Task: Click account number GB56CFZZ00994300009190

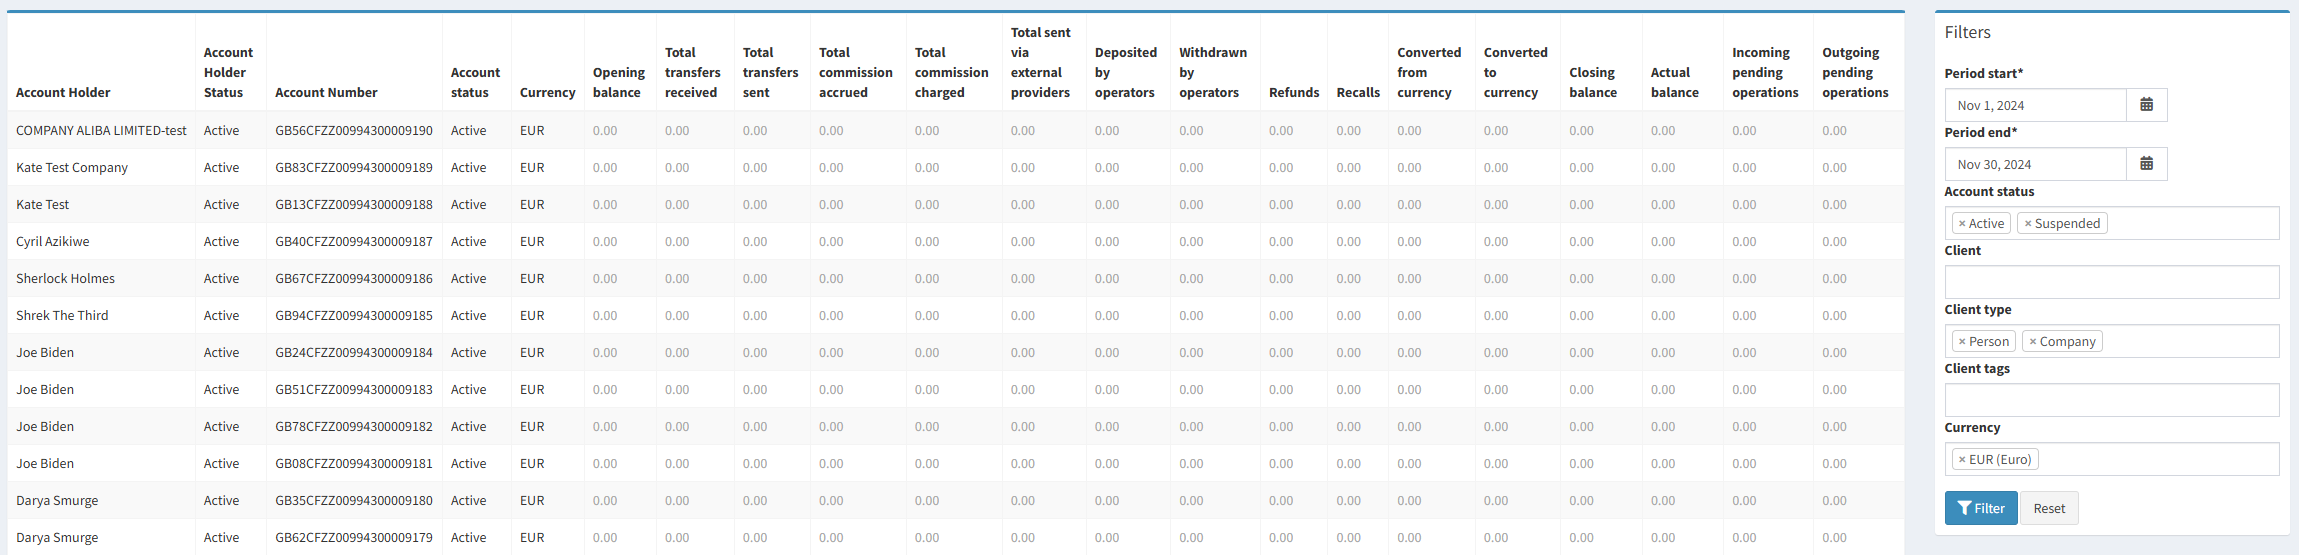Action: tap(354, 130)
